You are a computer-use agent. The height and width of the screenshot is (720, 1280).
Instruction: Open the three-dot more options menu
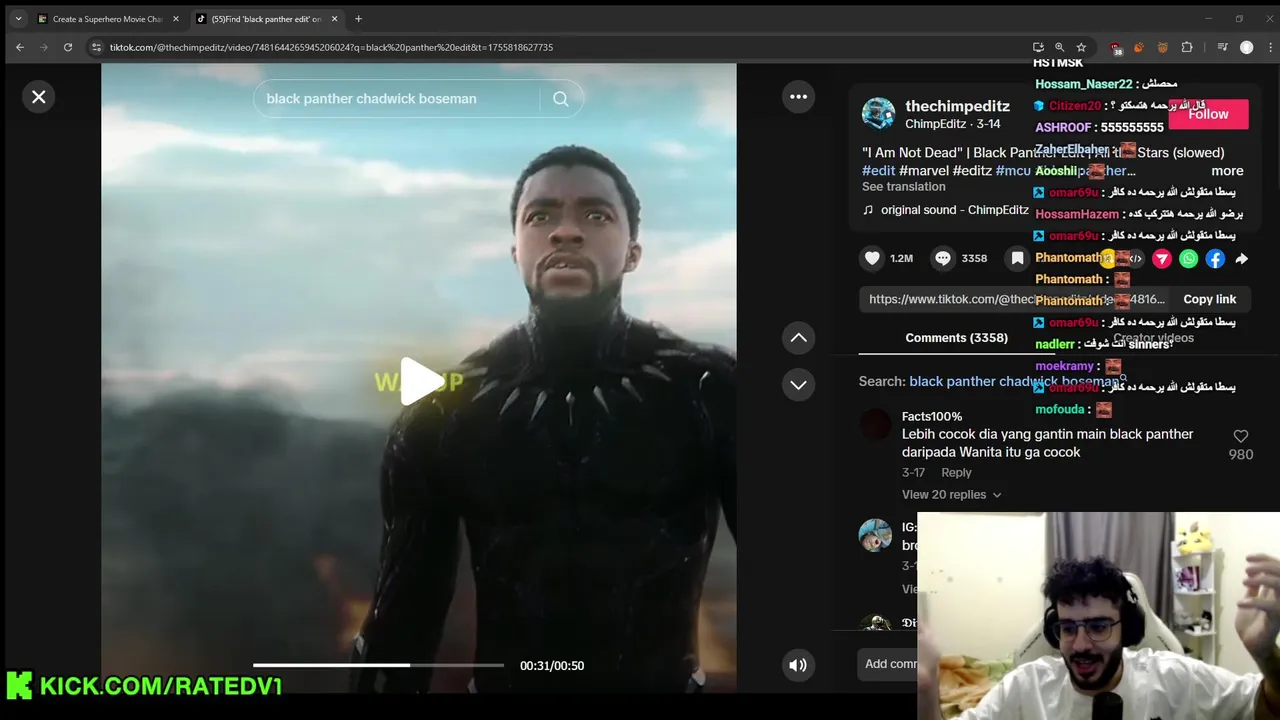798,97
